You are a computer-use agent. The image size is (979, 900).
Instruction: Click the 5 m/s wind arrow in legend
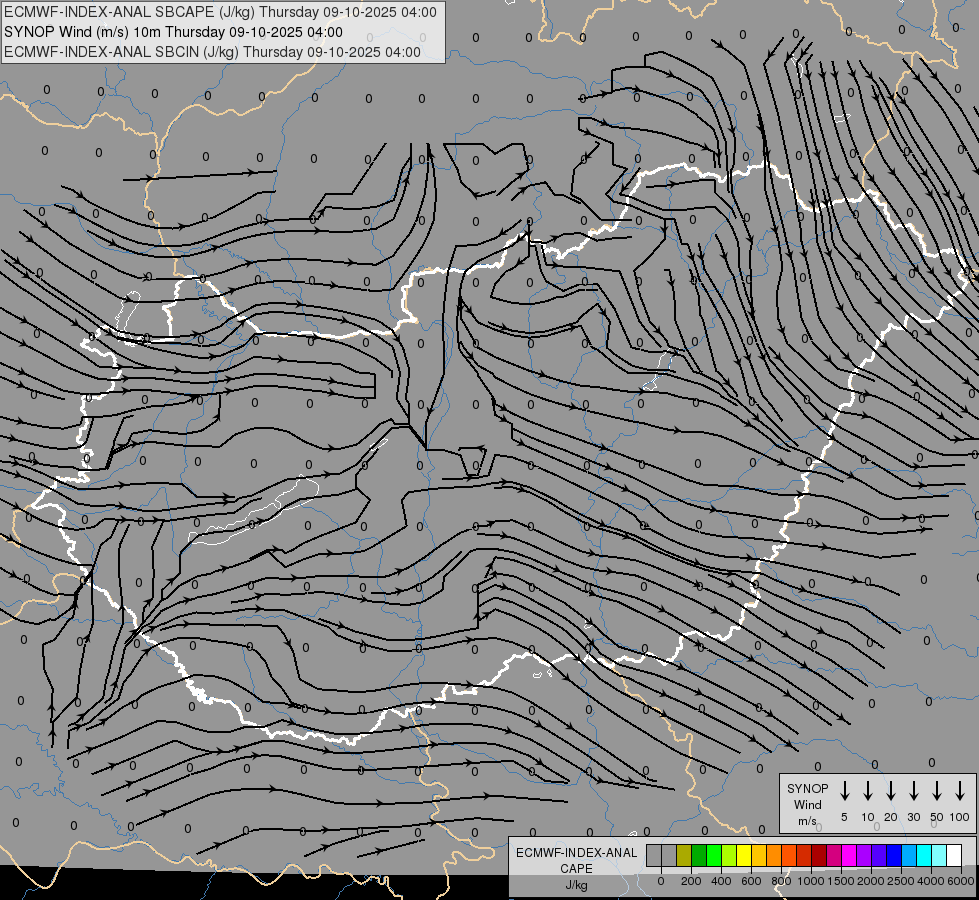[844, 790]
